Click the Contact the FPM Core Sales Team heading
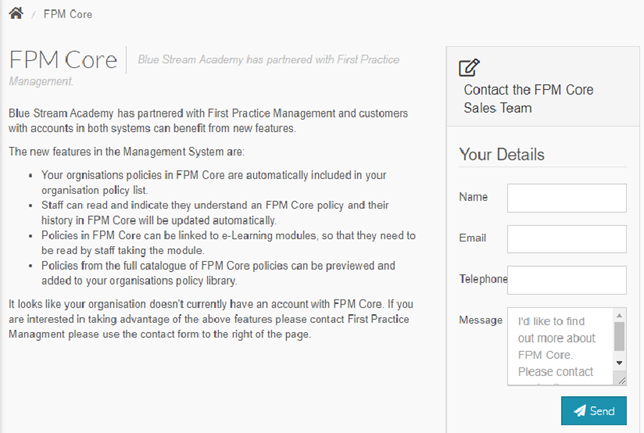This screenshot has width=644, height=433. pos(528,98)
